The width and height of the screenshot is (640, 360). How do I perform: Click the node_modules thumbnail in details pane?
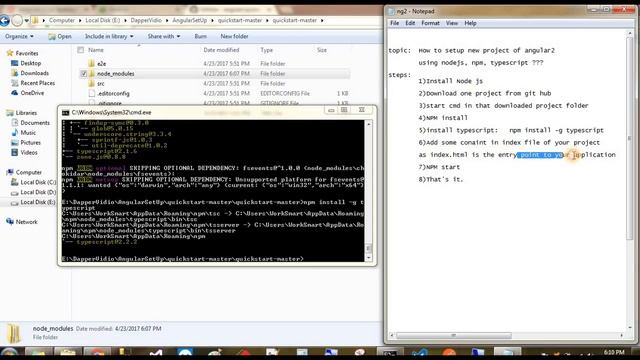coord(13,333)
